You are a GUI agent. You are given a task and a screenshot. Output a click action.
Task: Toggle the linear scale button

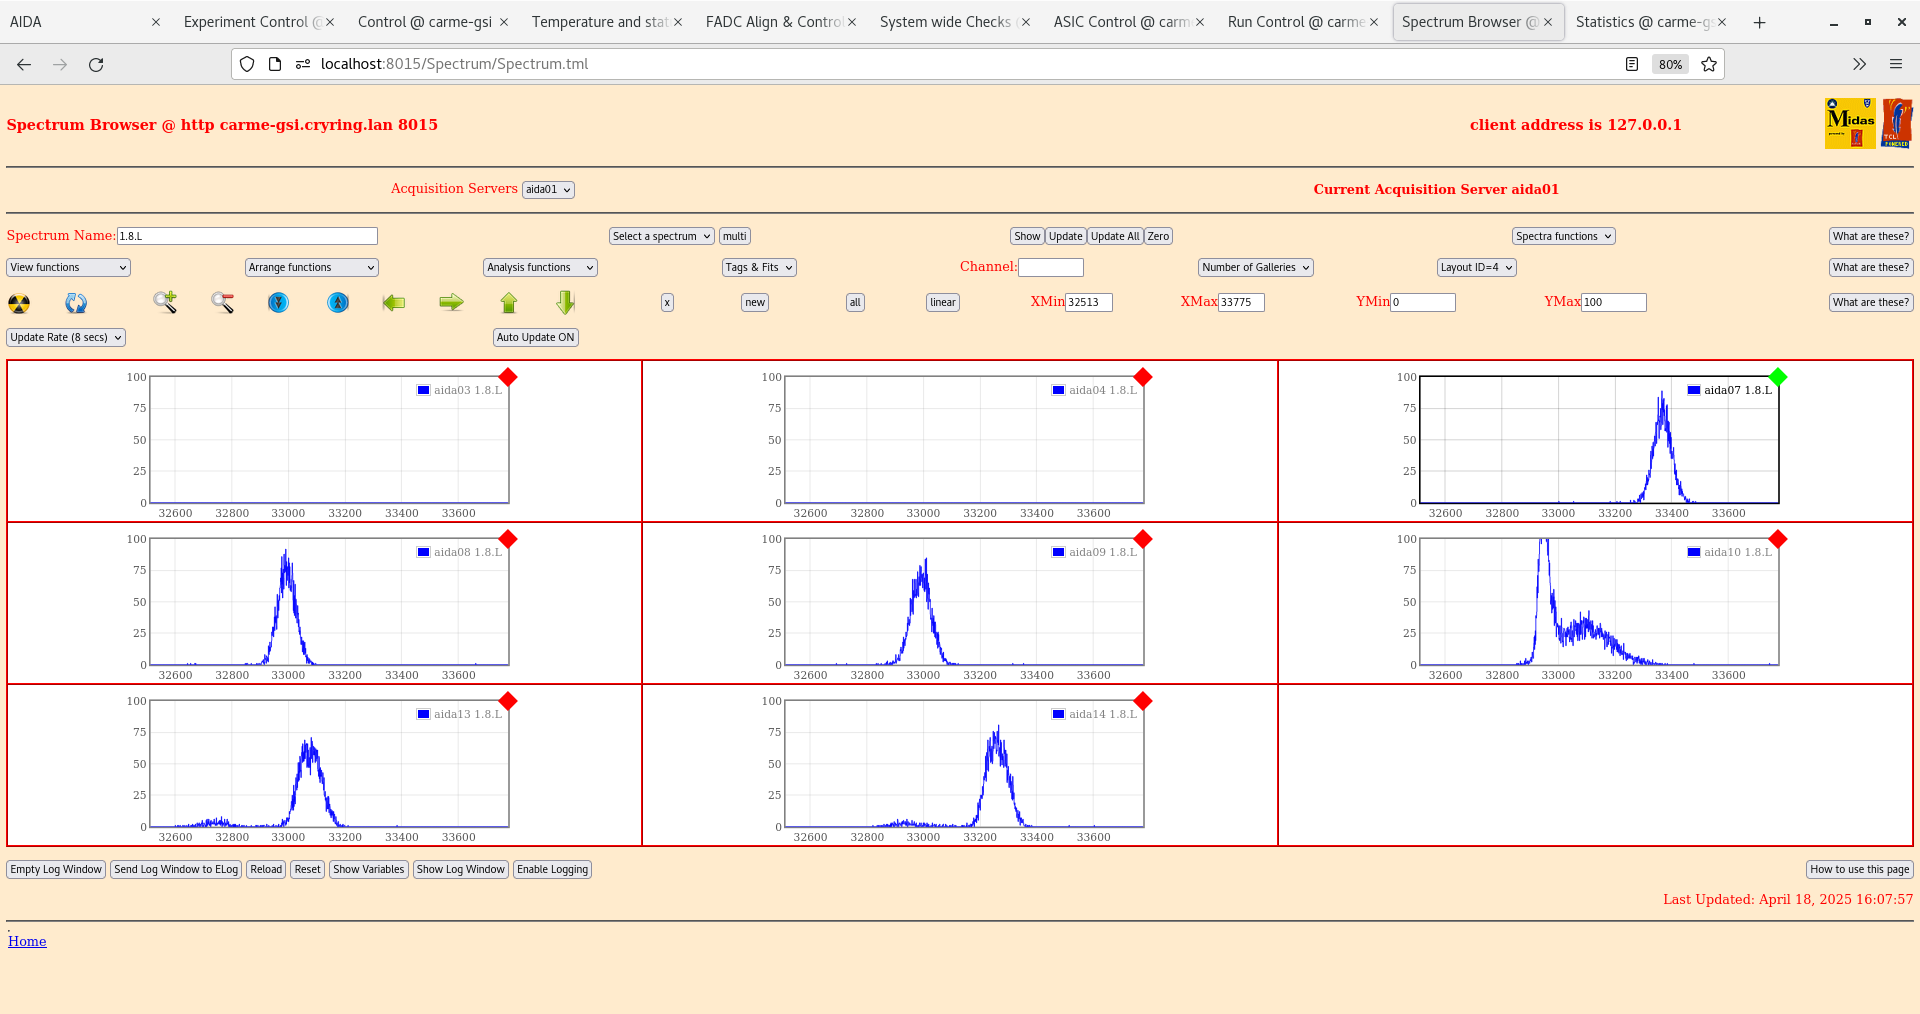(942, 302)
